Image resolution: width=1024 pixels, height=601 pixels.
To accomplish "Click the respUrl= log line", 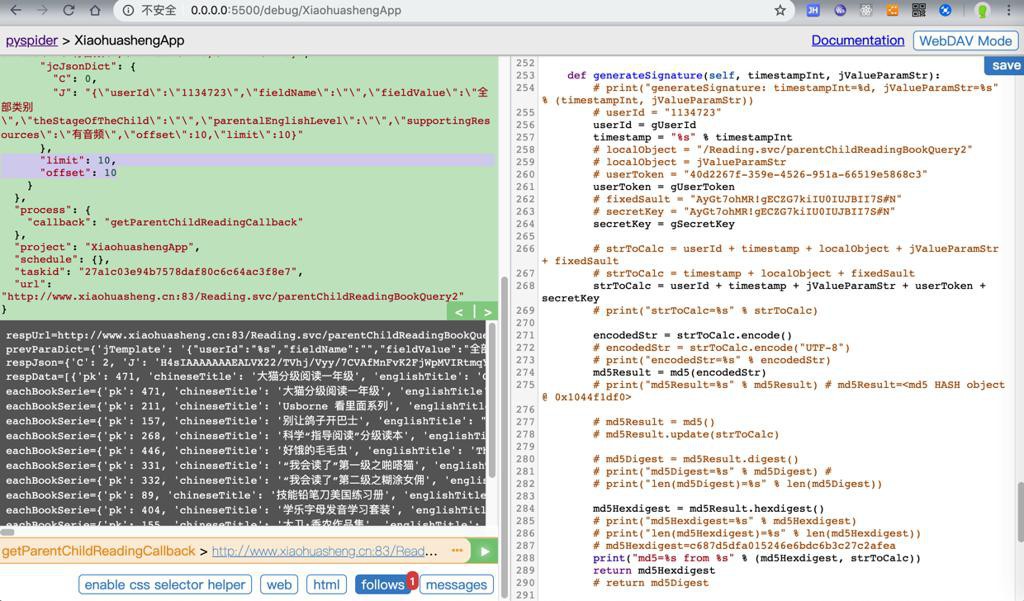I will (x=246, y=335).
